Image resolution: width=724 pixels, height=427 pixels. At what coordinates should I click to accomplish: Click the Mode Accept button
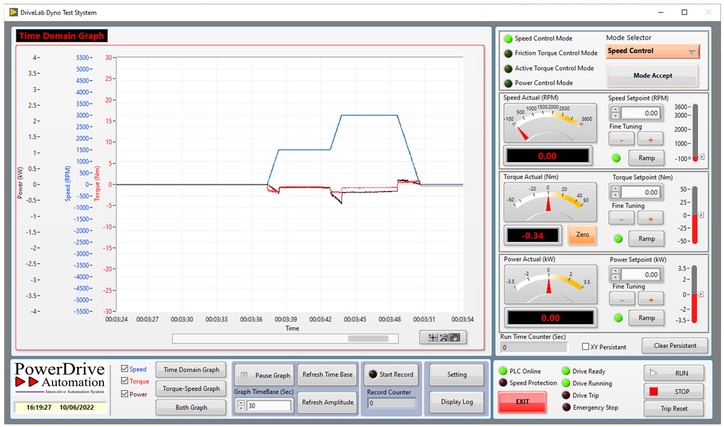(x=652, y=75)
